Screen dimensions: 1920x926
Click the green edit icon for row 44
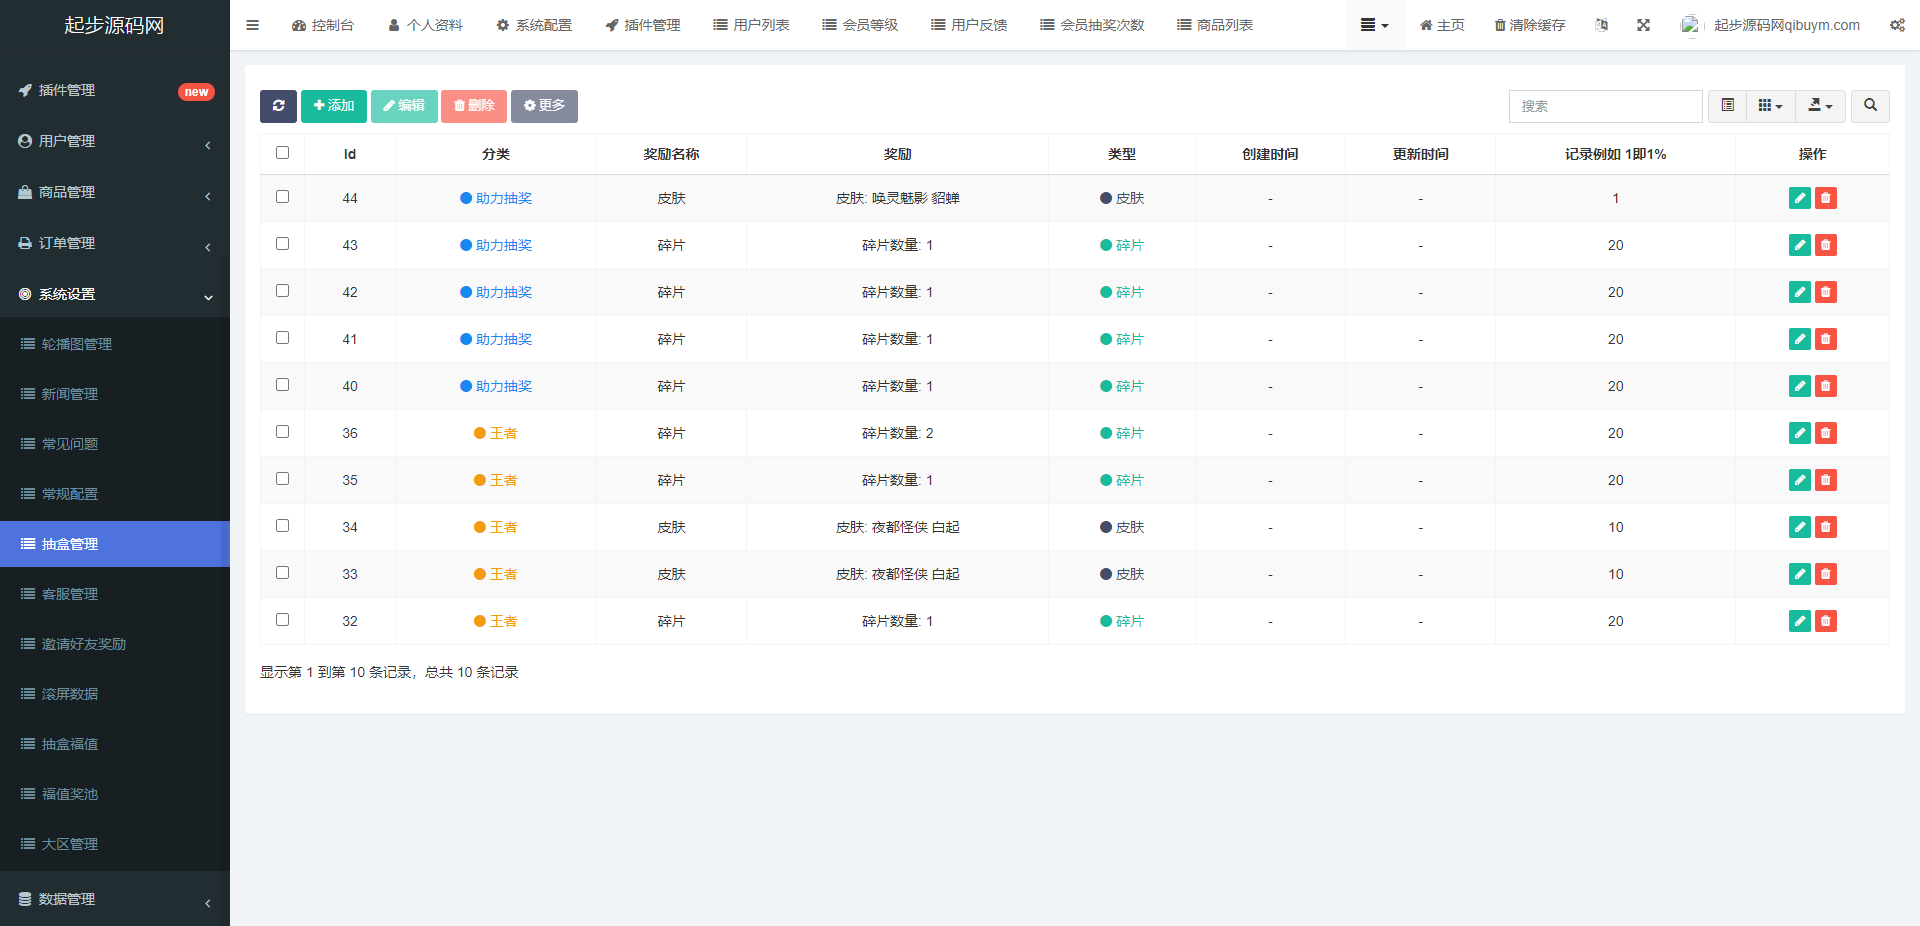1799,198
